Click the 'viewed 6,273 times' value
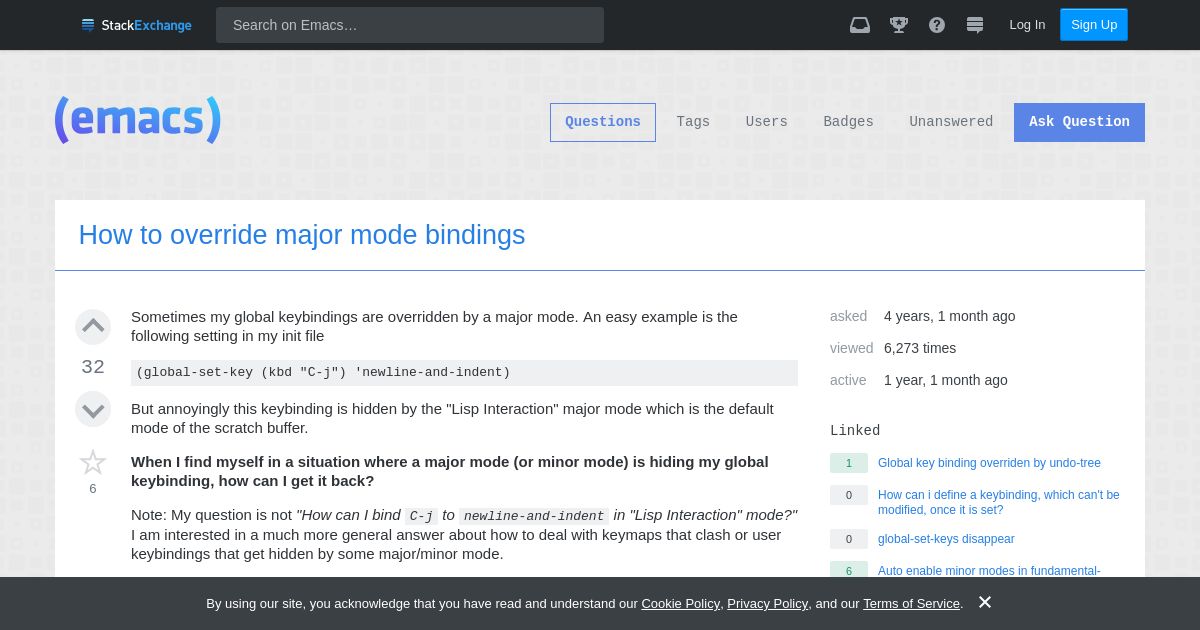 point(920,348)
